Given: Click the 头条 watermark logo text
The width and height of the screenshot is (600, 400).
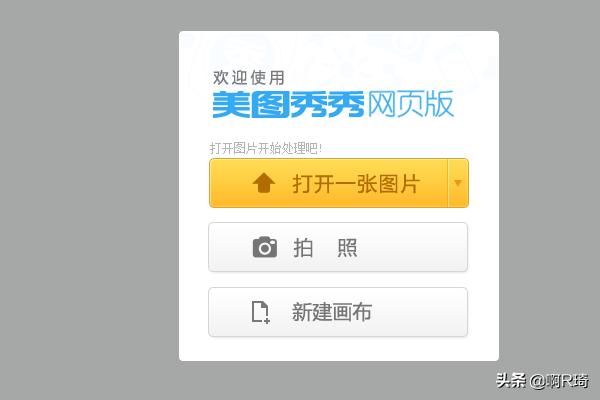Looking at the screenshot, I should coord(511,380).
